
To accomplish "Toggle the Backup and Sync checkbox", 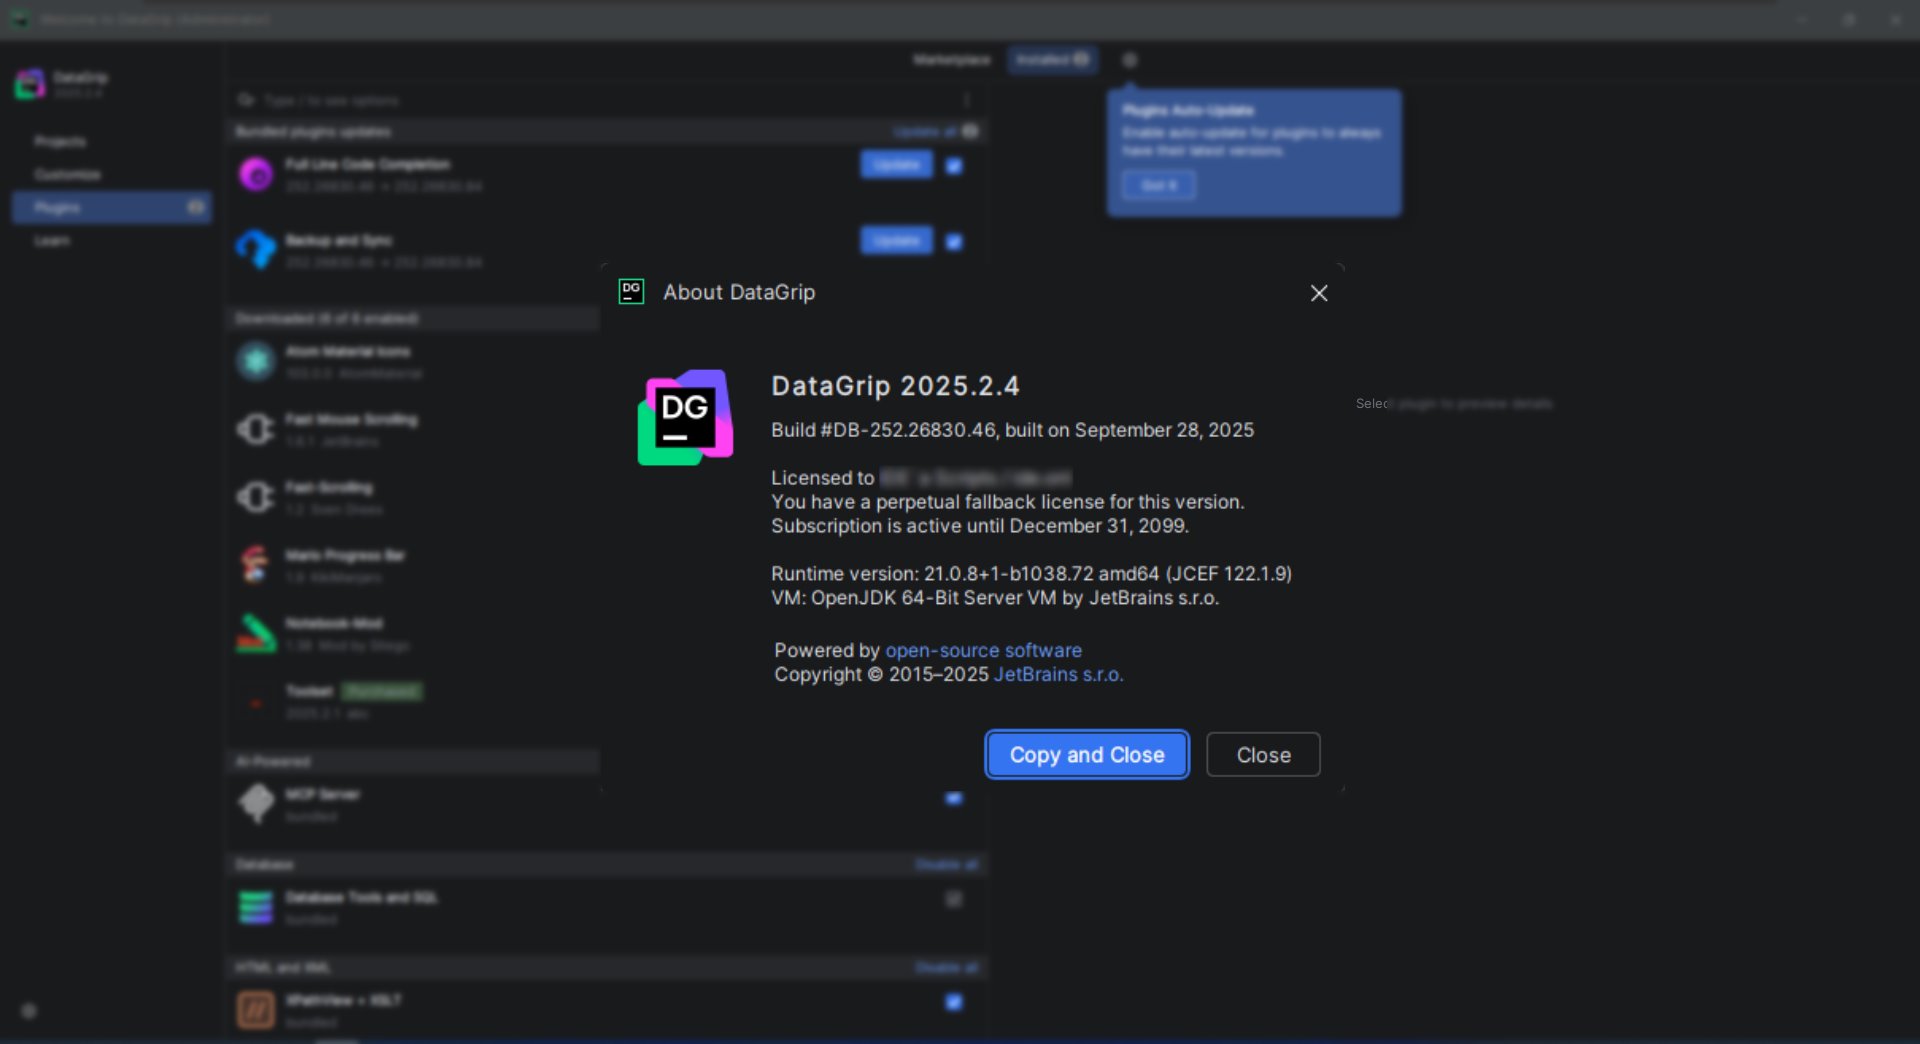I will (954, 242).
